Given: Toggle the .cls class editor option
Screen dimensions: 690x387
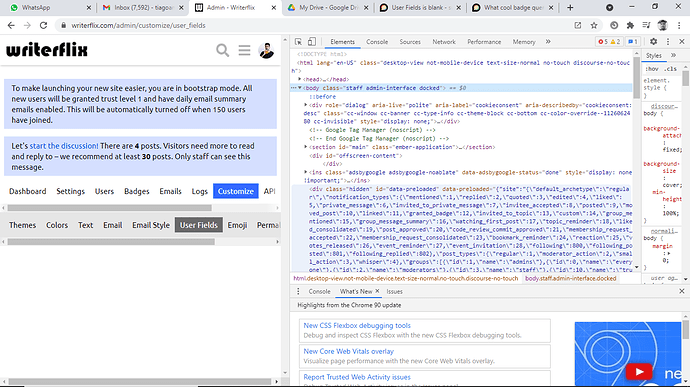Looking at the screenshot, I should (671, 69).
